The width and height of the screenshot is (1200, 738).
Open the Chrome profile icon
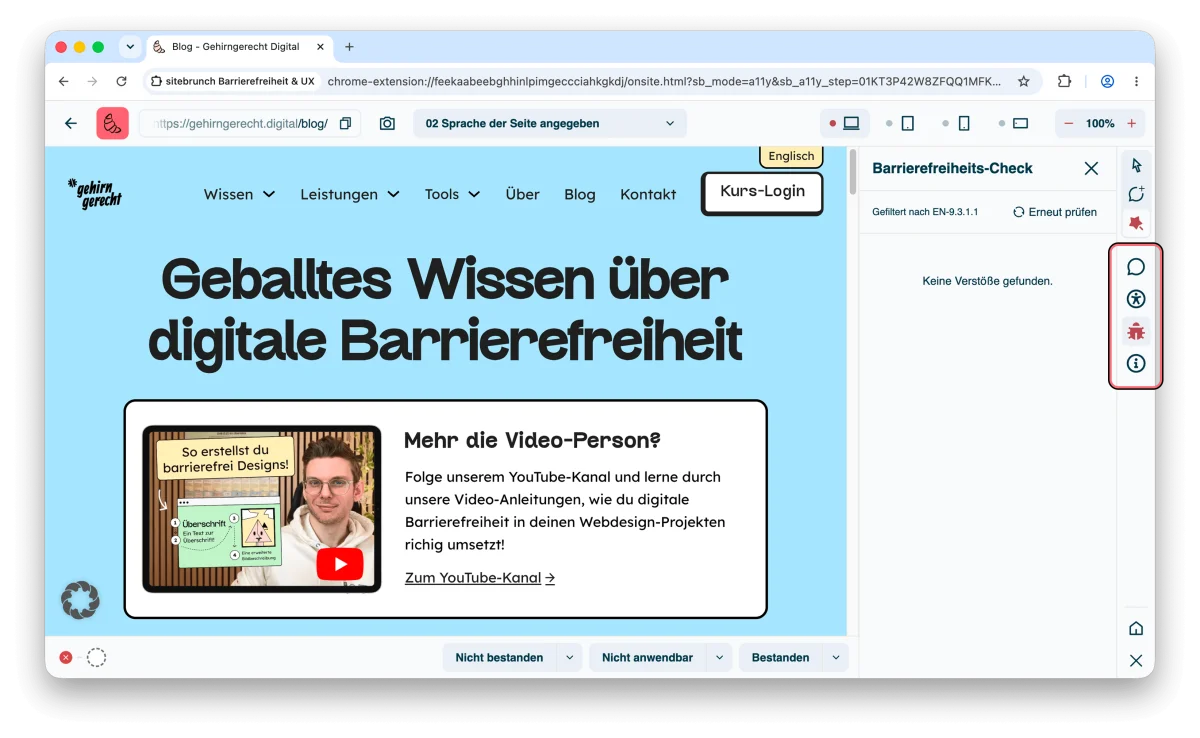pos(1107,81)
